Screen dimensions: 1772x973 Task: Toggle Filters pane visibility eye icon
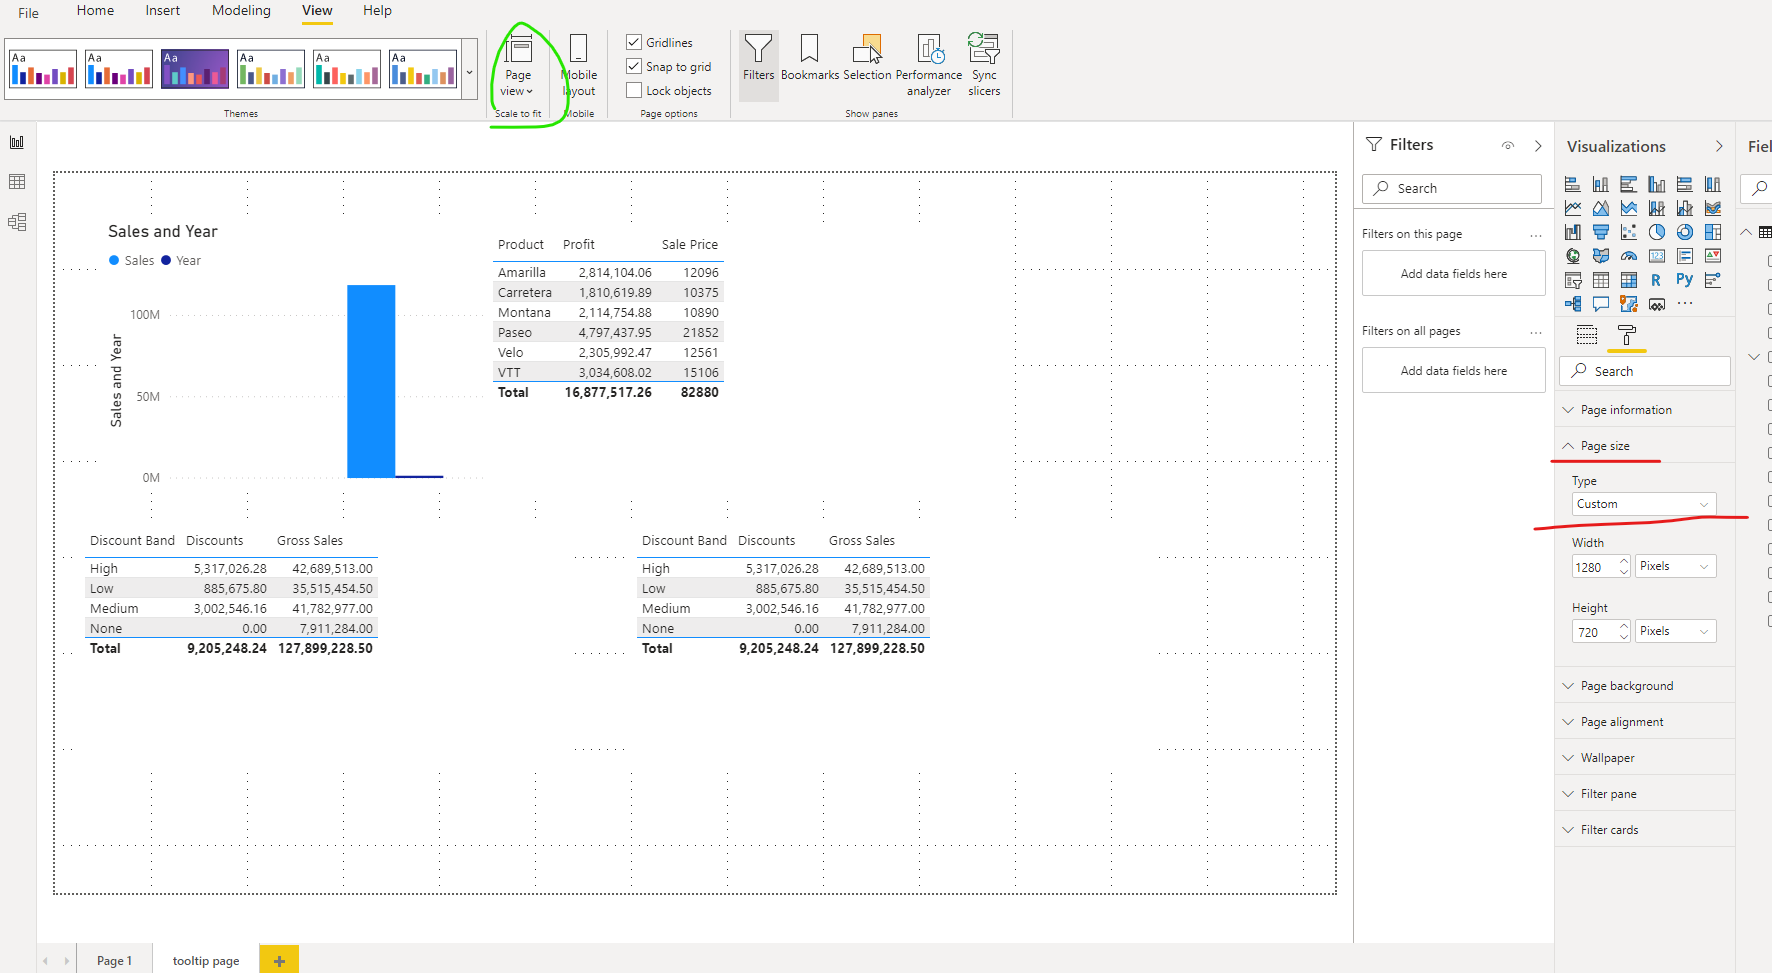1508,145
